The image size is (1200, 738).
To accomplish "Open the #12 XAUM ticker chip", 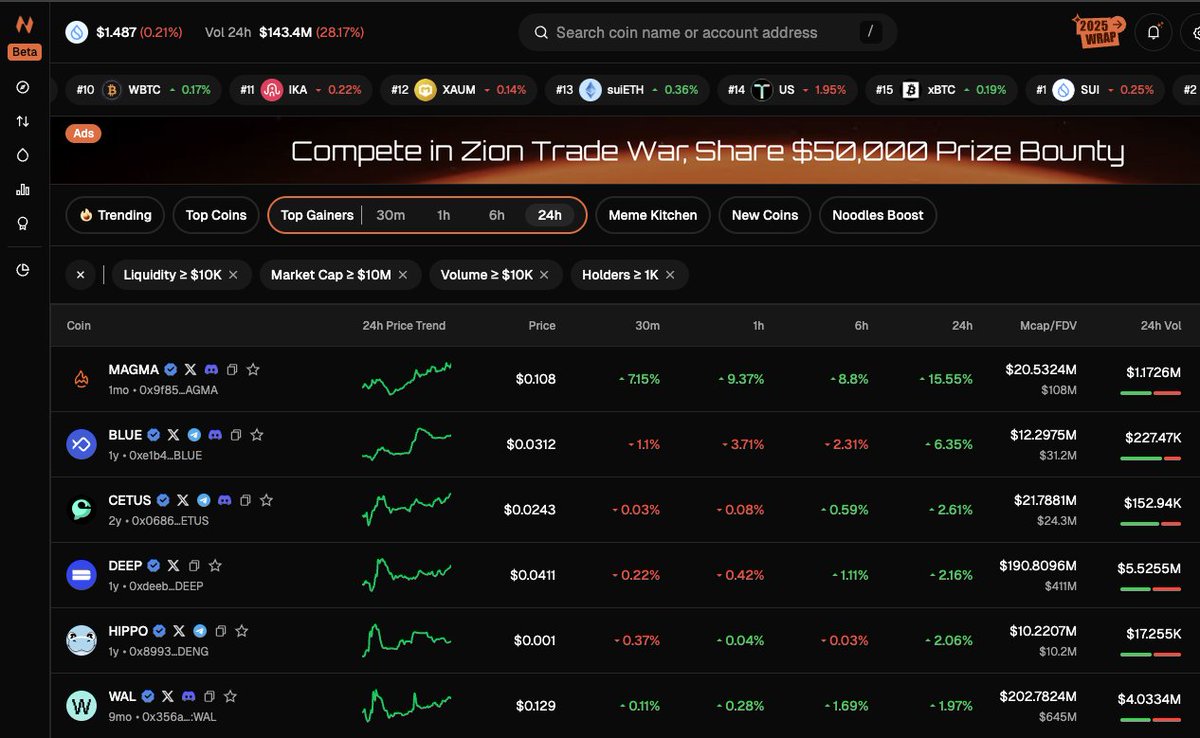I will [459, 90].
